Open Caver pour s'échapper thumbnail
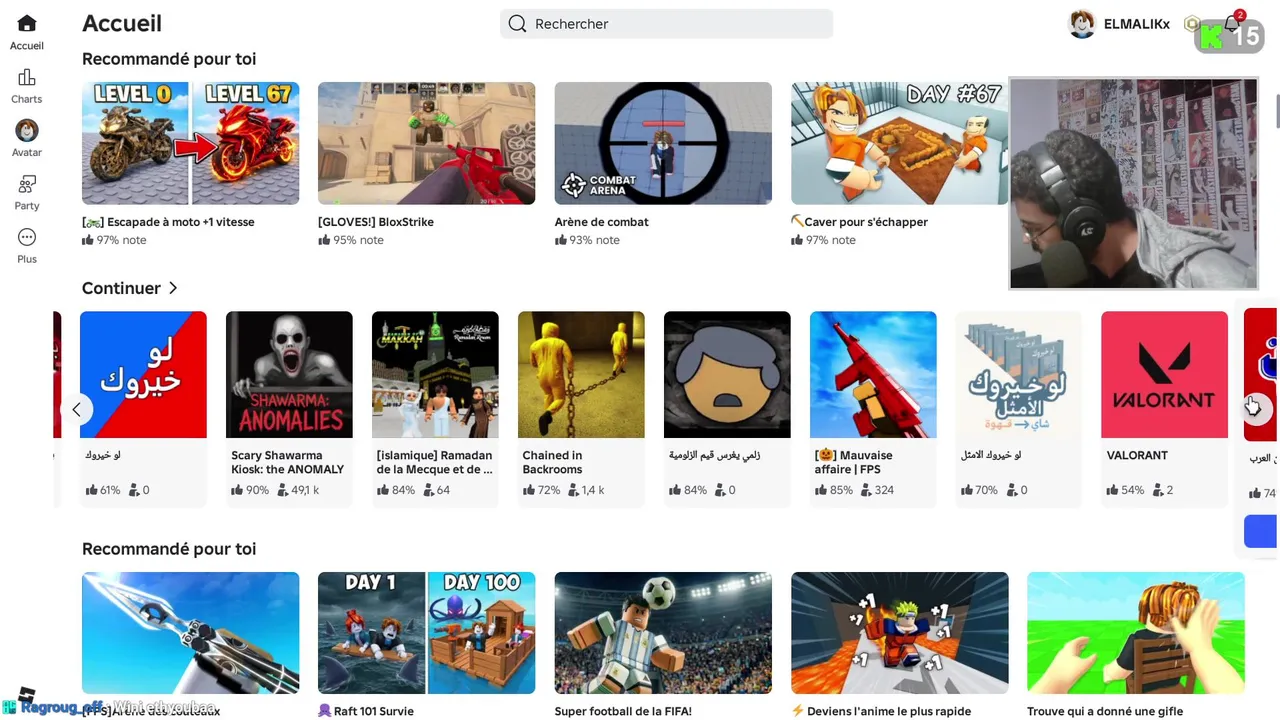The height and width of the screenshot is (720, 1280). pos(899,143)
